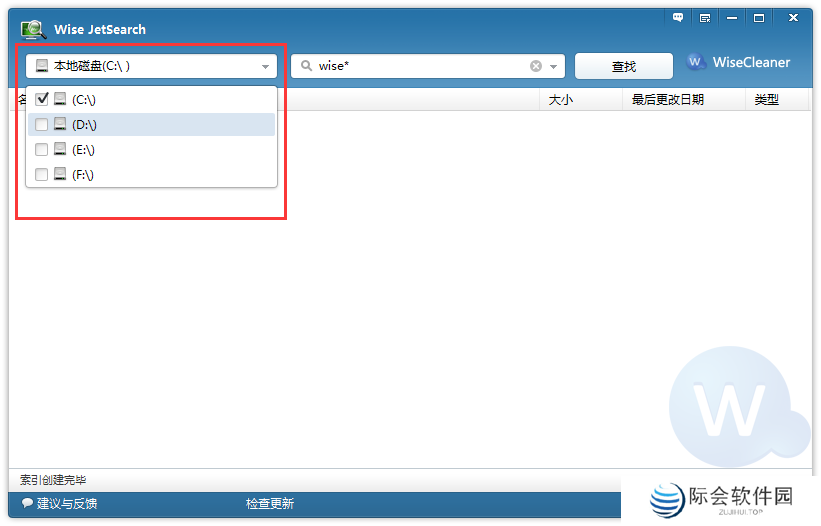
Task: Open the feedback chat bubble icon in title bar
Action: 678,18
